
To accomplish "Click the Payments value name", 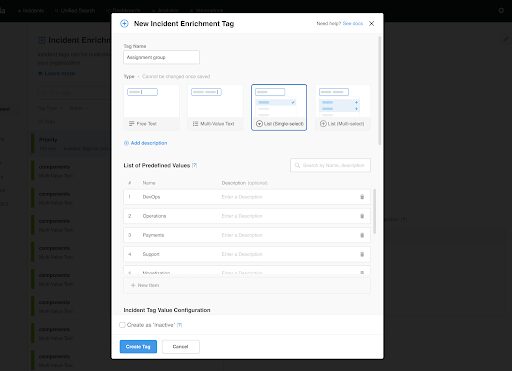I will (153, 235).
